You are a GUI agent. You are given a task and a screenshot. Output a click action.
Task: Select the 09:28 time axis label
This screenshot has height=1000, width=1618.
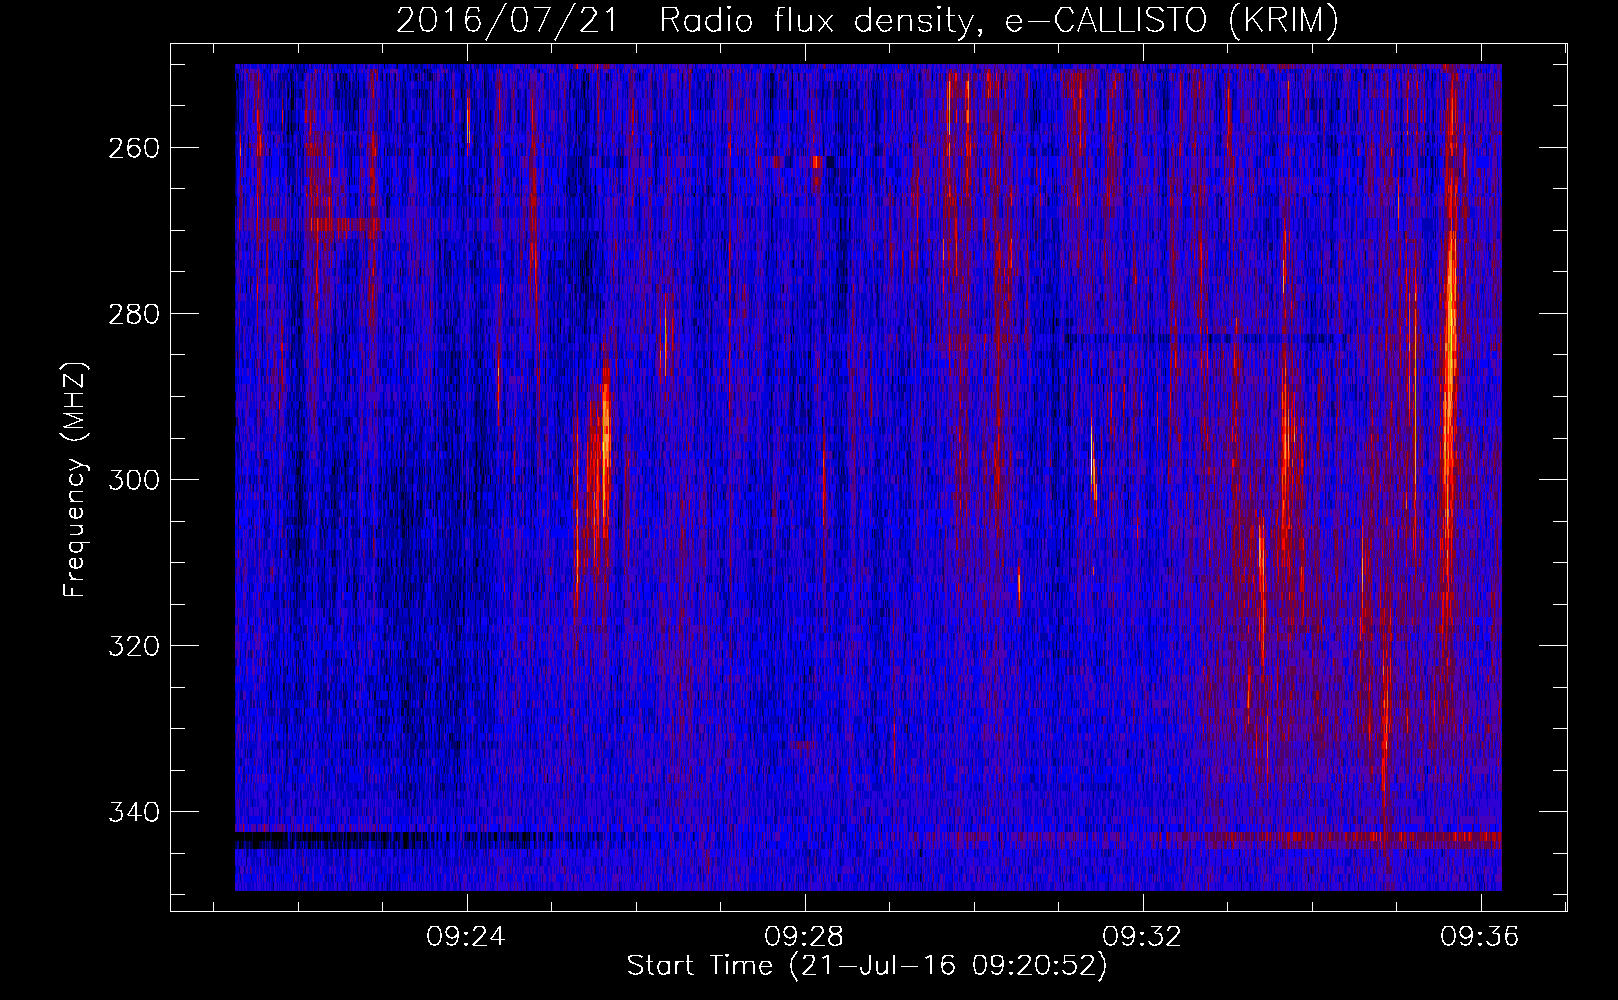pyautogui.click(x=804, y=937)
